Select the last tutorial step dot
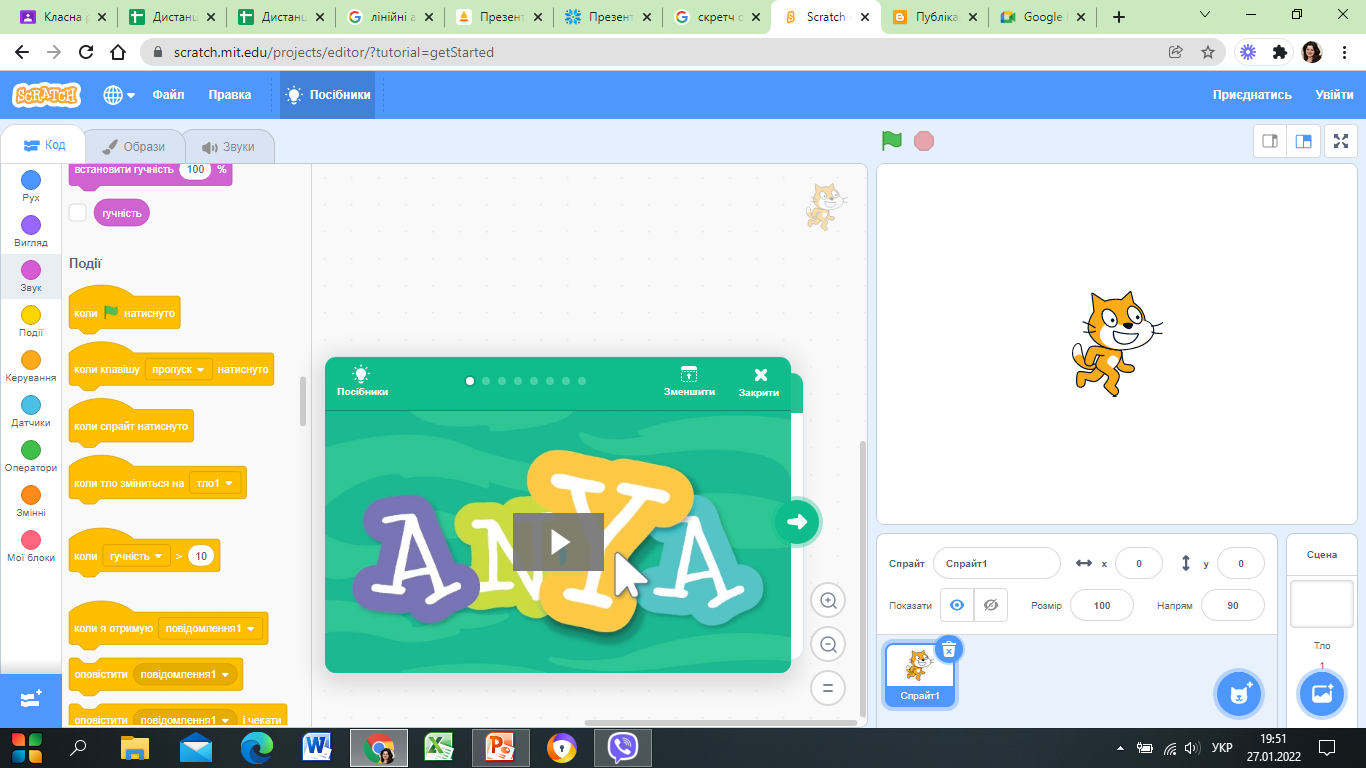 582,381
